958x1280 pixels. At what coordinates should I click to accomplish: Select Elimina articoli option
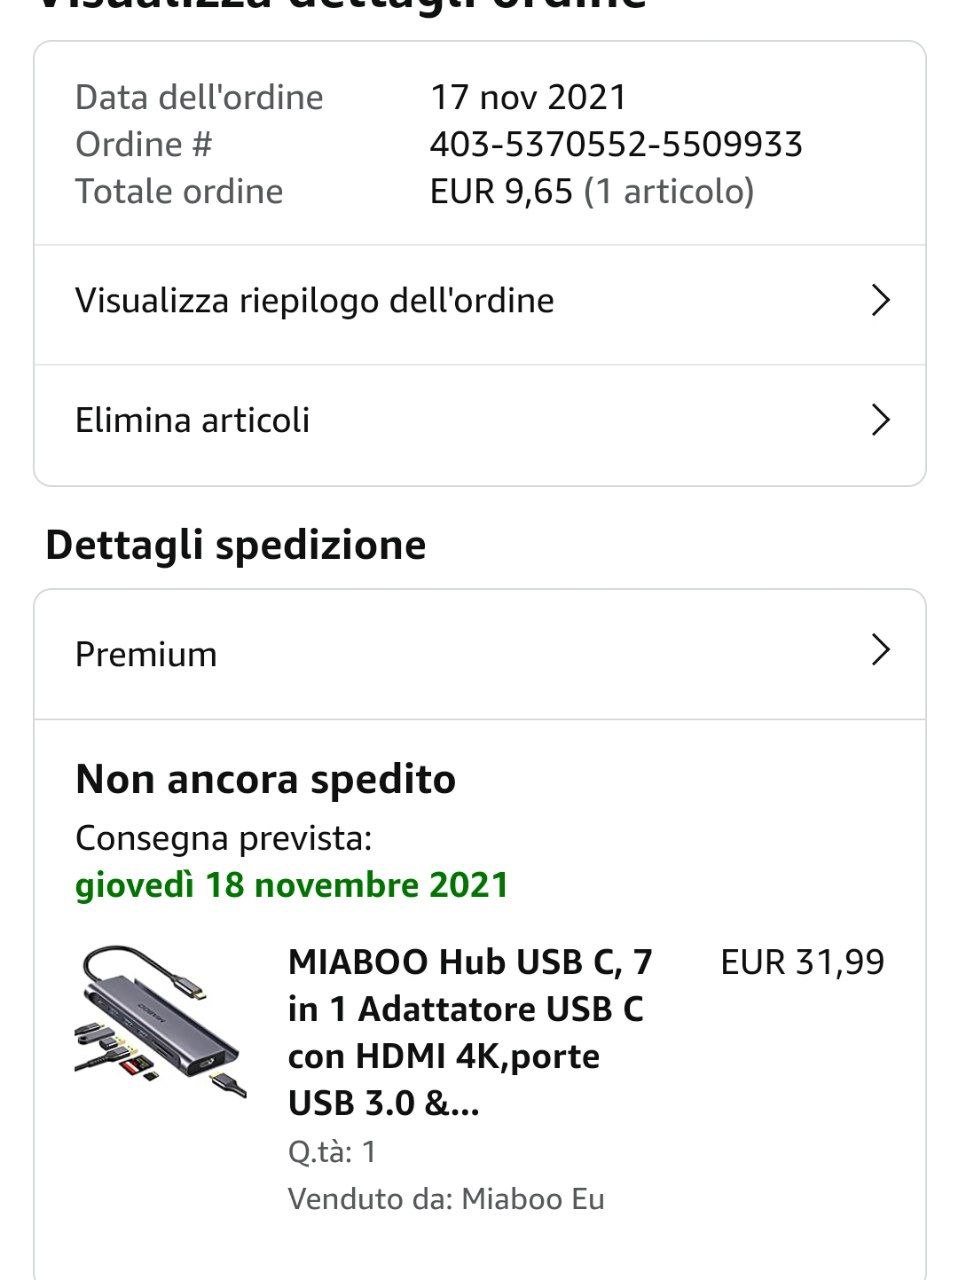pos(192,420)
